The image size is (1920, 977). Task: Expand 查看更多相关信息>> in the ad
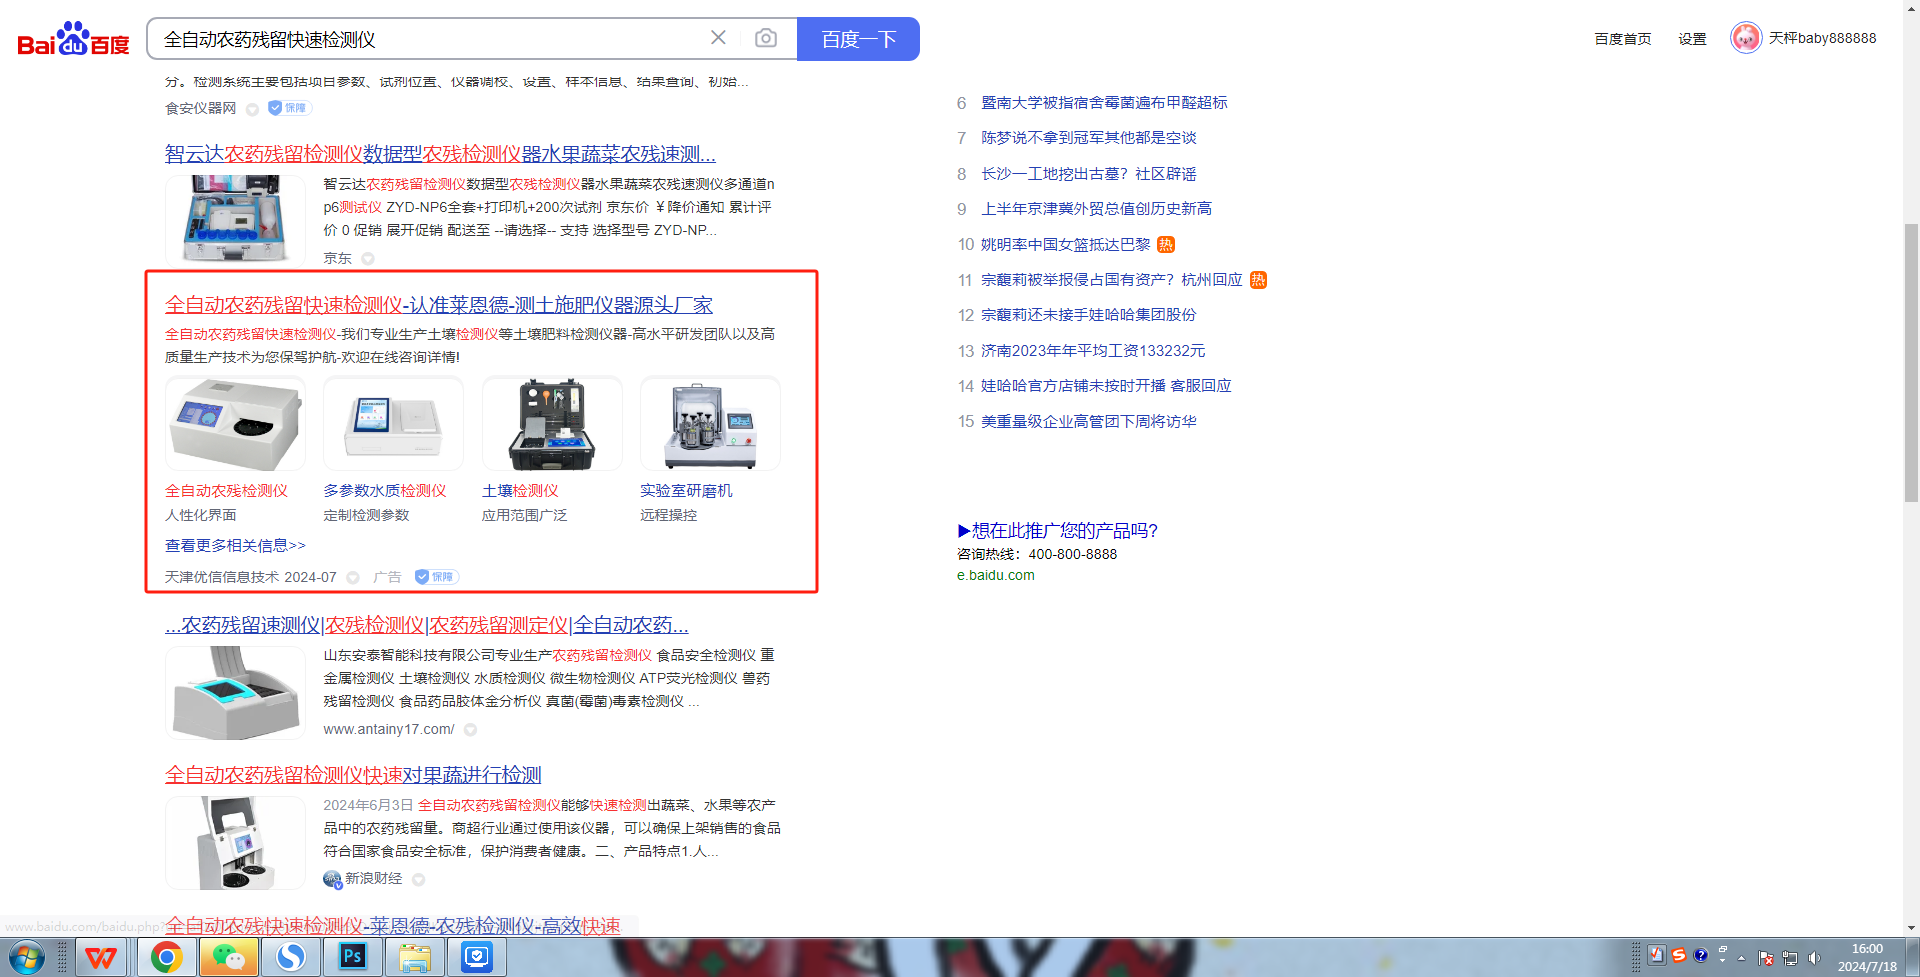tap(235, 546)
